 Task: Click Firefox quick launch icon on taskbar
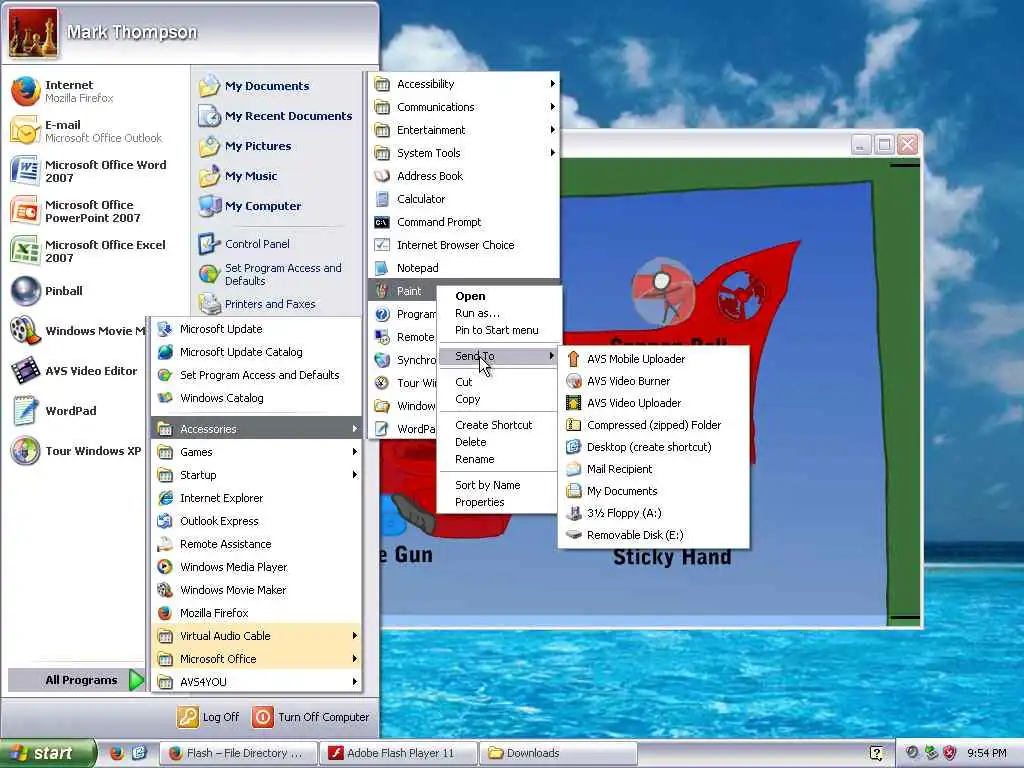[117, 753]
